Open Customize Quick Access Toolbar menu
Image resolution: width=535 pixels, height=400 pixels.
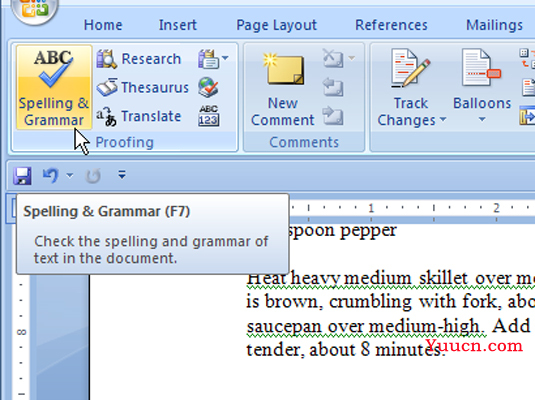click(122, 175)
